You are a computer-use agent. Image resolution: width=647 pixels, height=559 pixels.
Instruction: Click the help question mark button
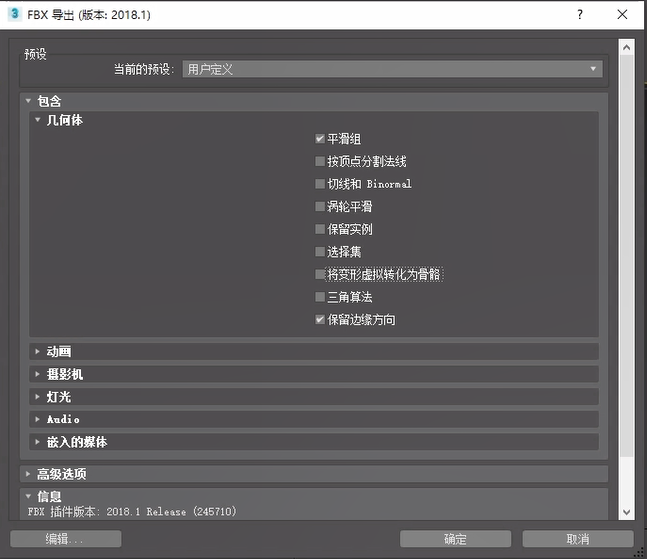tap(580, 15)
